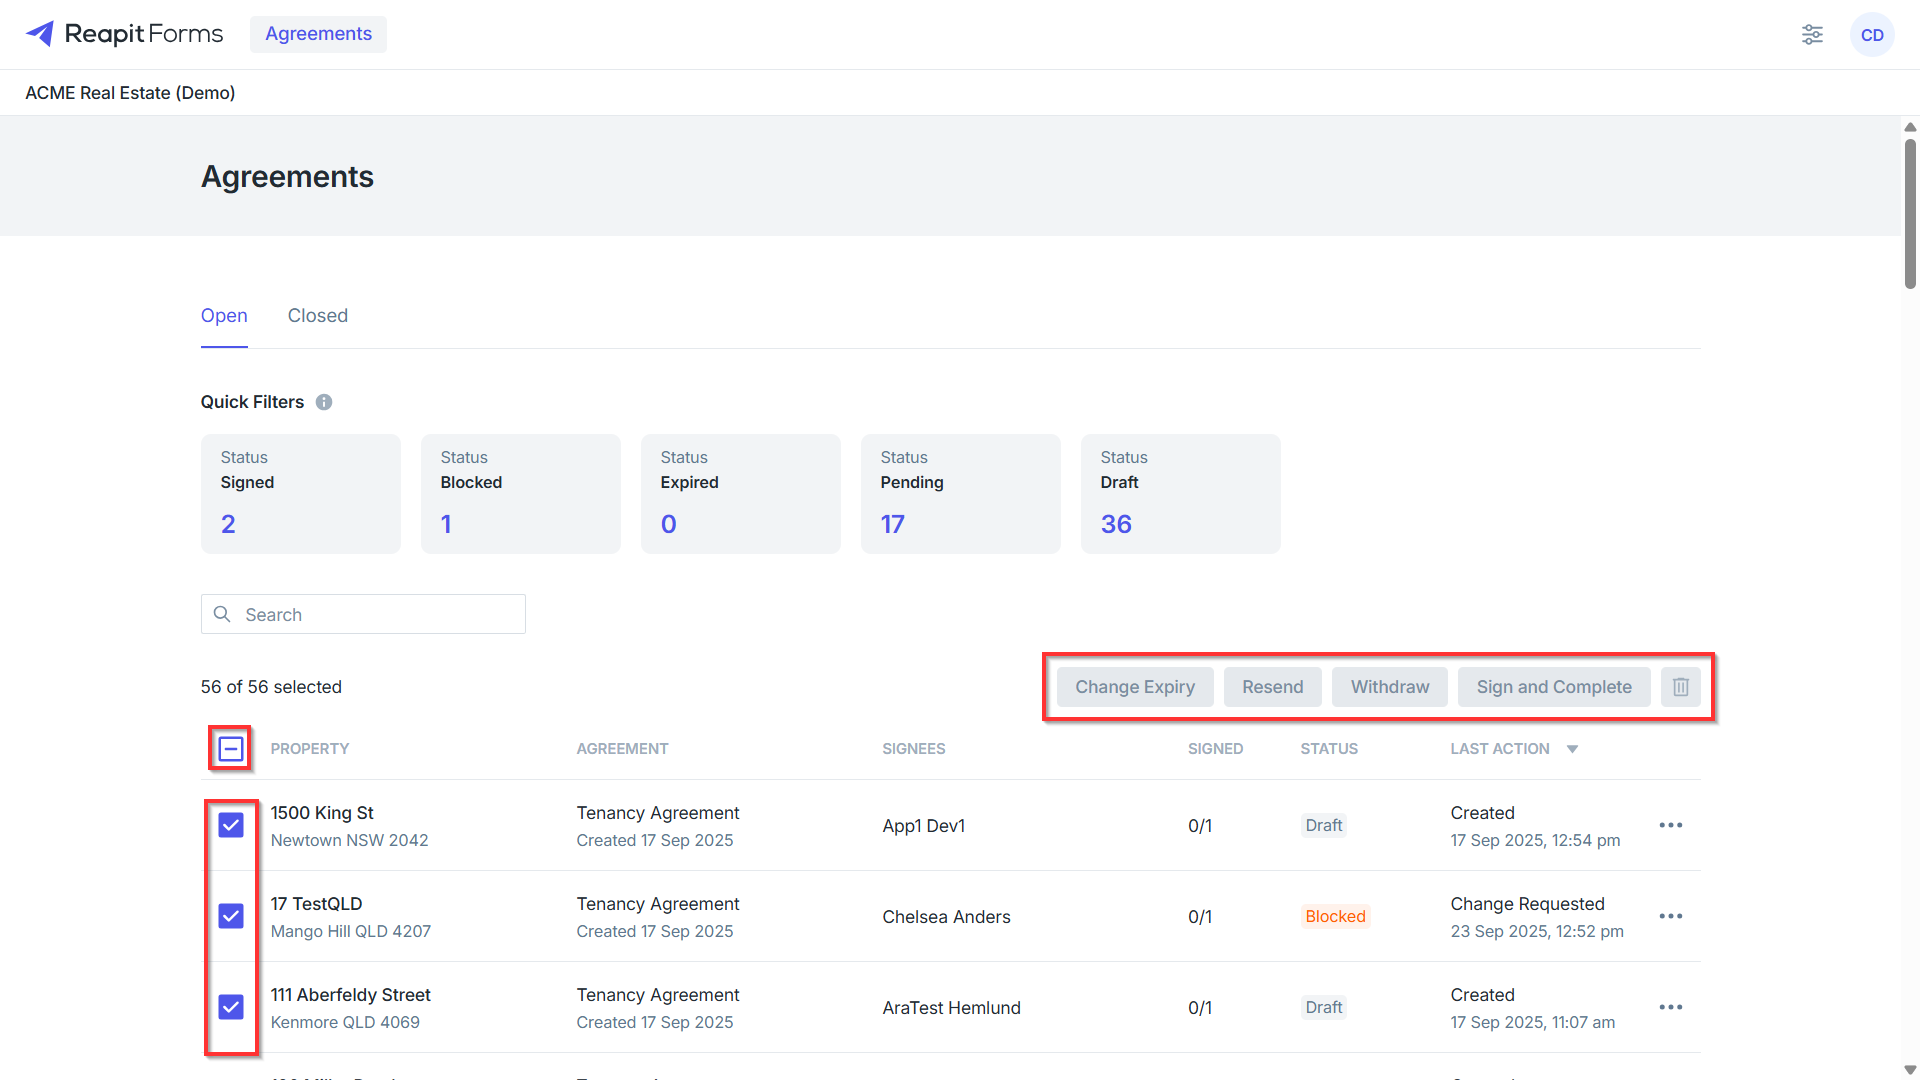Image resolution: width=1920 pixels, height=1080 pixels.
Task: Click the PROPERTY column header
Action: point(310,749)
